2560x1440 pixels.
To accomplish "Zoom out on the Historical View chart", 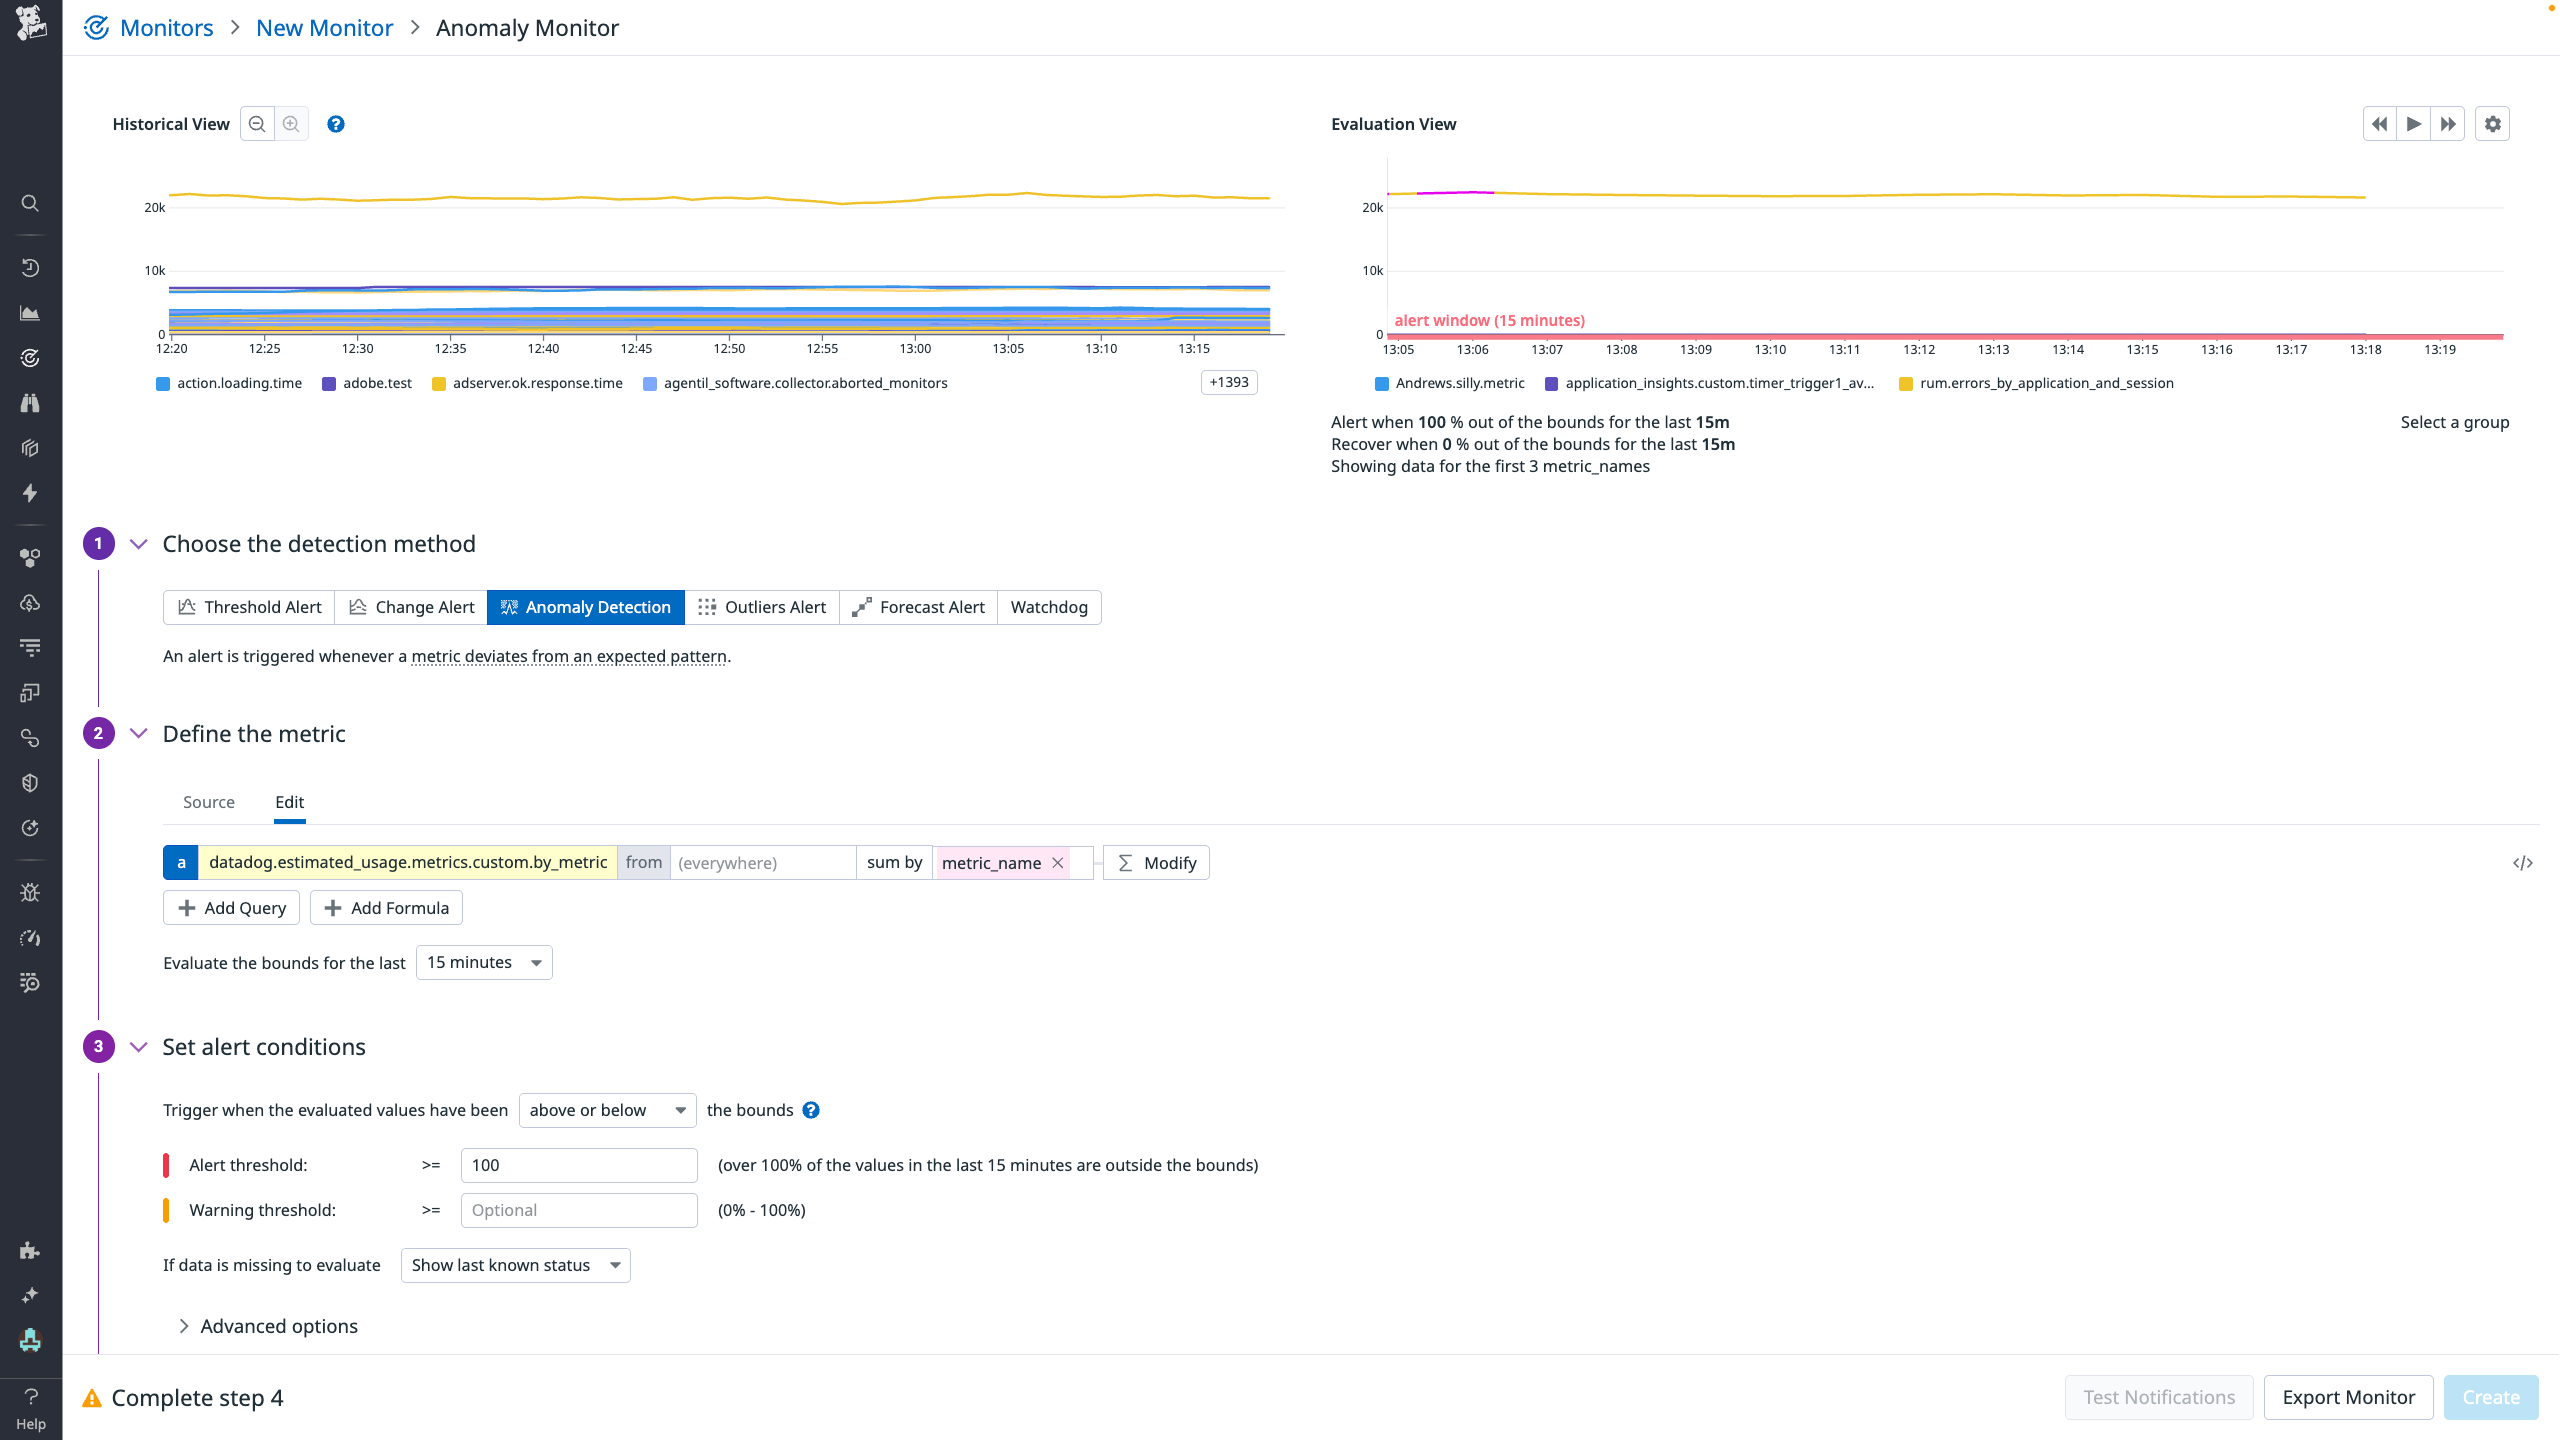I will coord(257,123).
